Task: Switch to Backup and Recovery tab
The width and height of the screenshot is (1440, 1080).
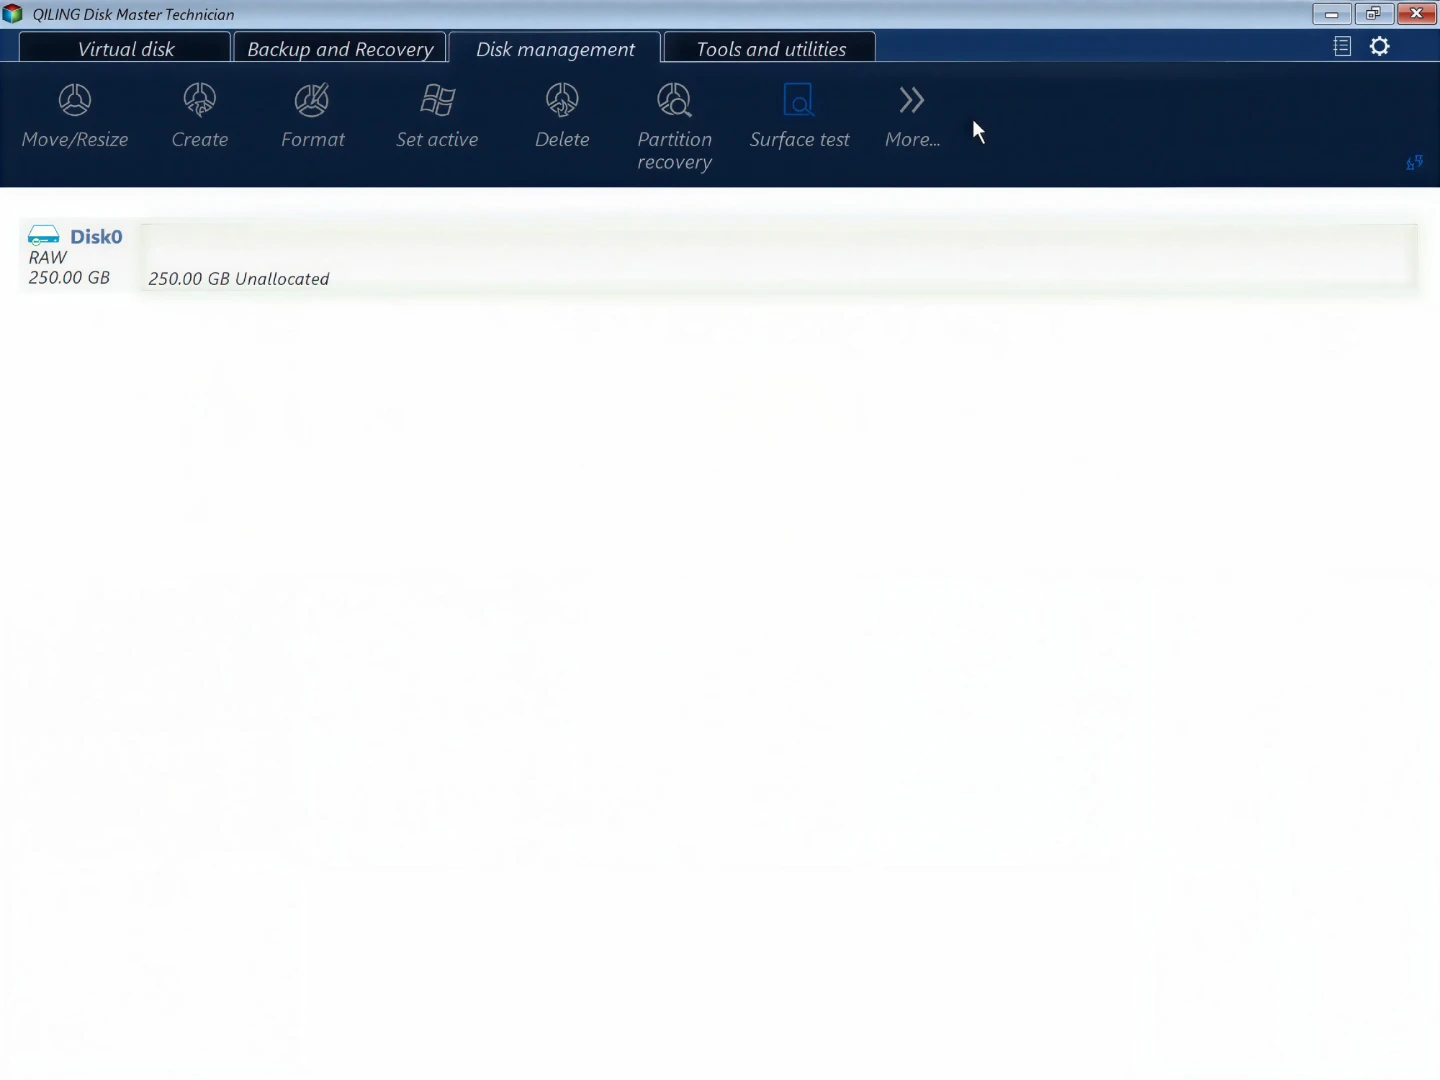Action: [340, 48]
